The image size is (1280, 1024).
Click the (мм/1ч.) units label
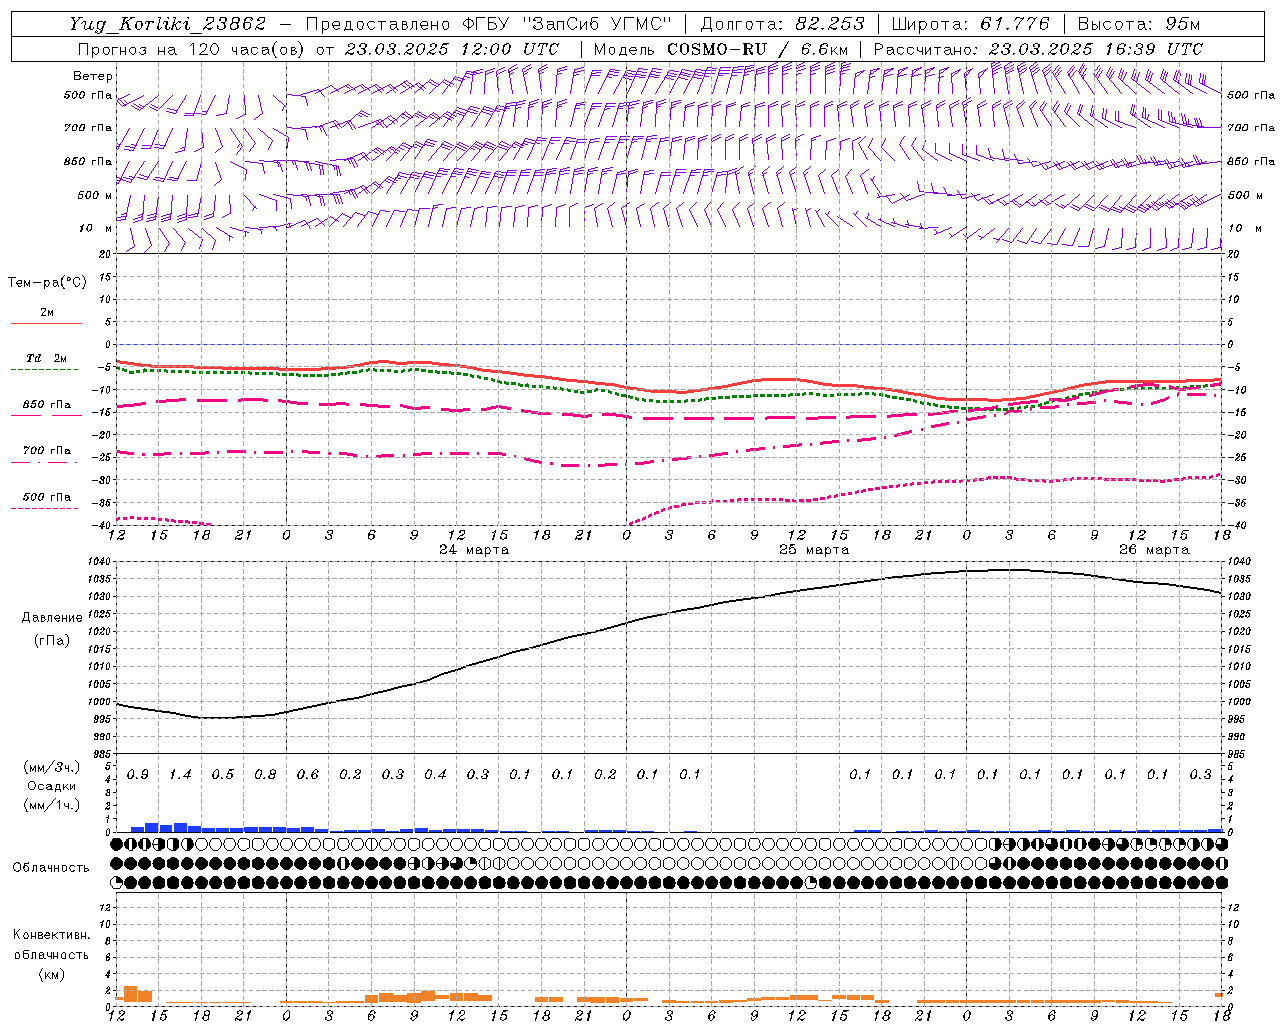pyautogui.click(x=52, y=805)
